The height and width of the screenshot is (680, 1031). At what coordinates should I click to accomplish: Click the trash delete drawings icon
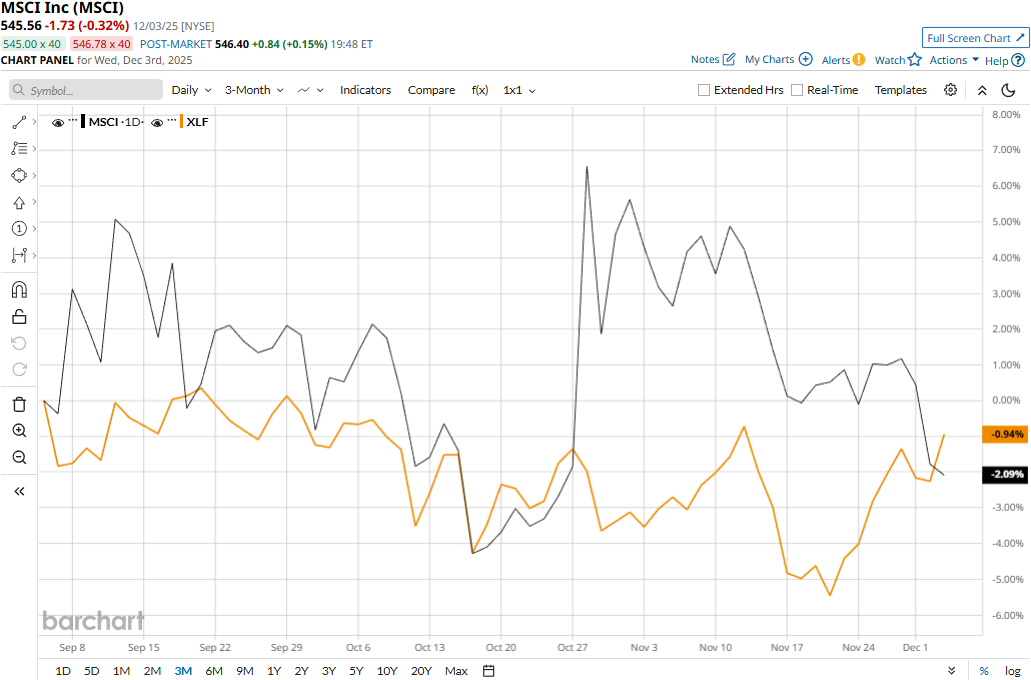coord(19,404)
